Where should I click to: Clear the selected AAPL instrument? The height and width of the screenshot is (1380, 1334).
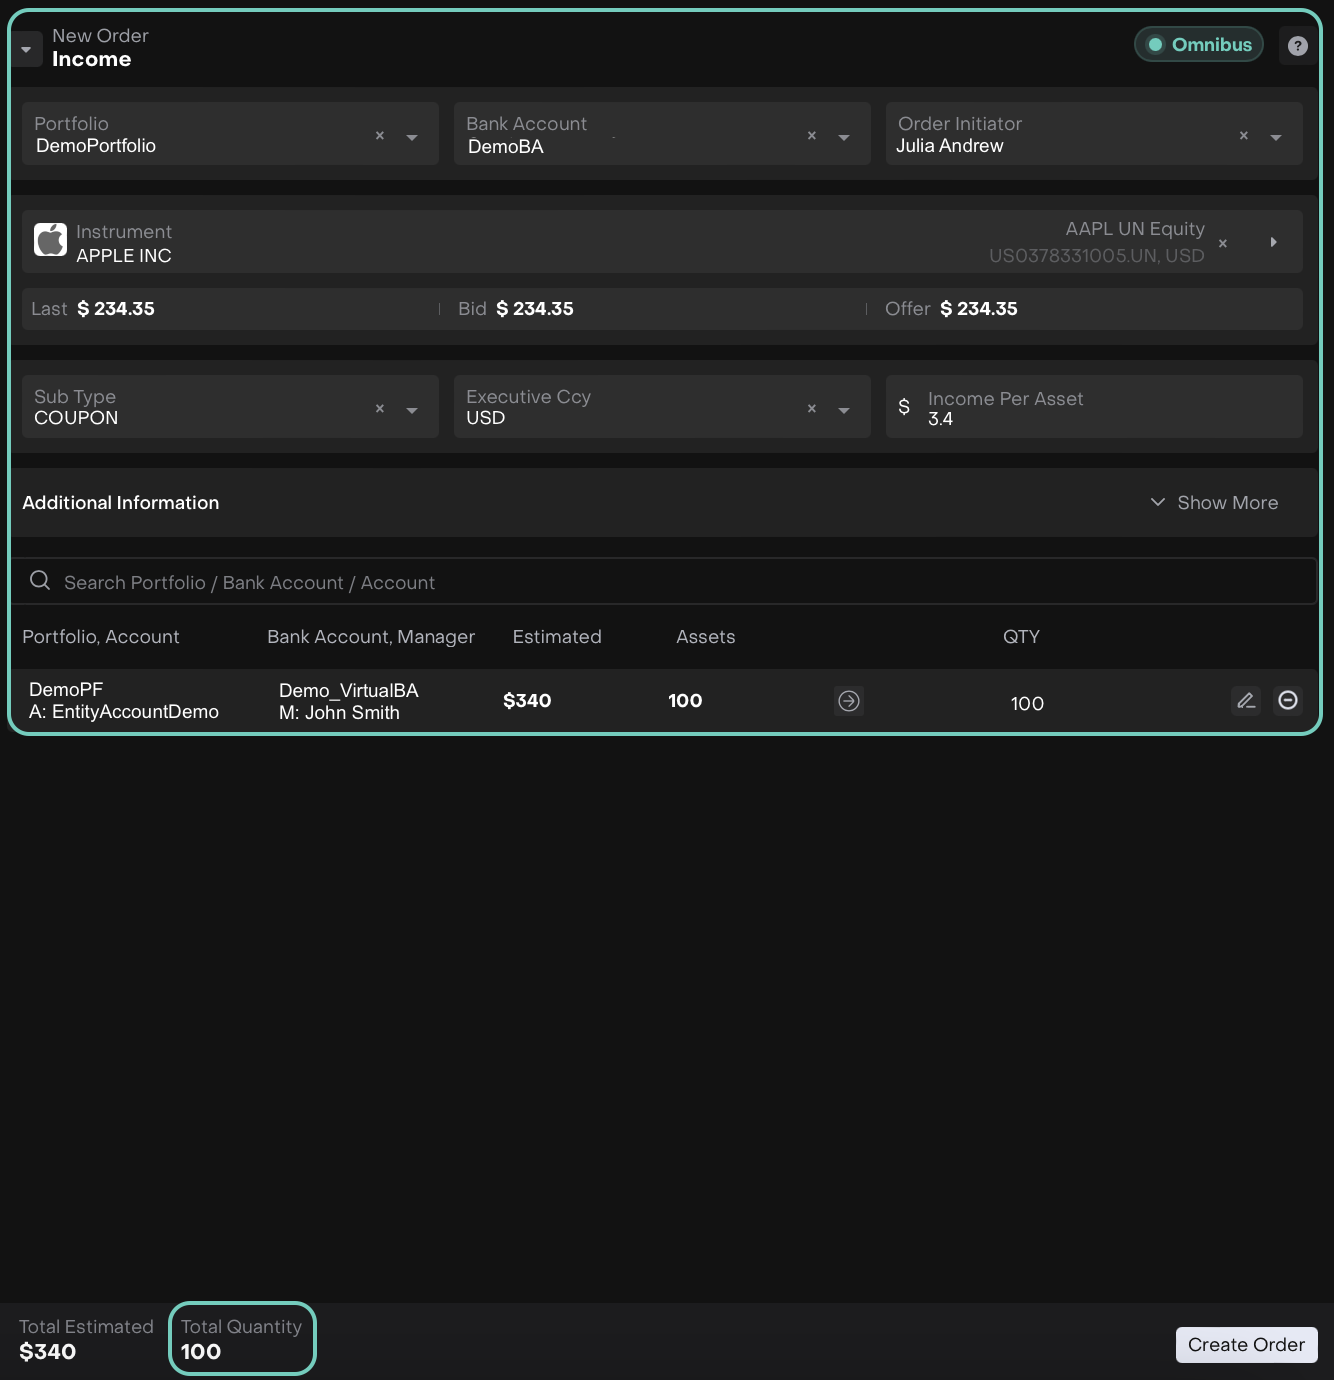[x=1223, y=243]
